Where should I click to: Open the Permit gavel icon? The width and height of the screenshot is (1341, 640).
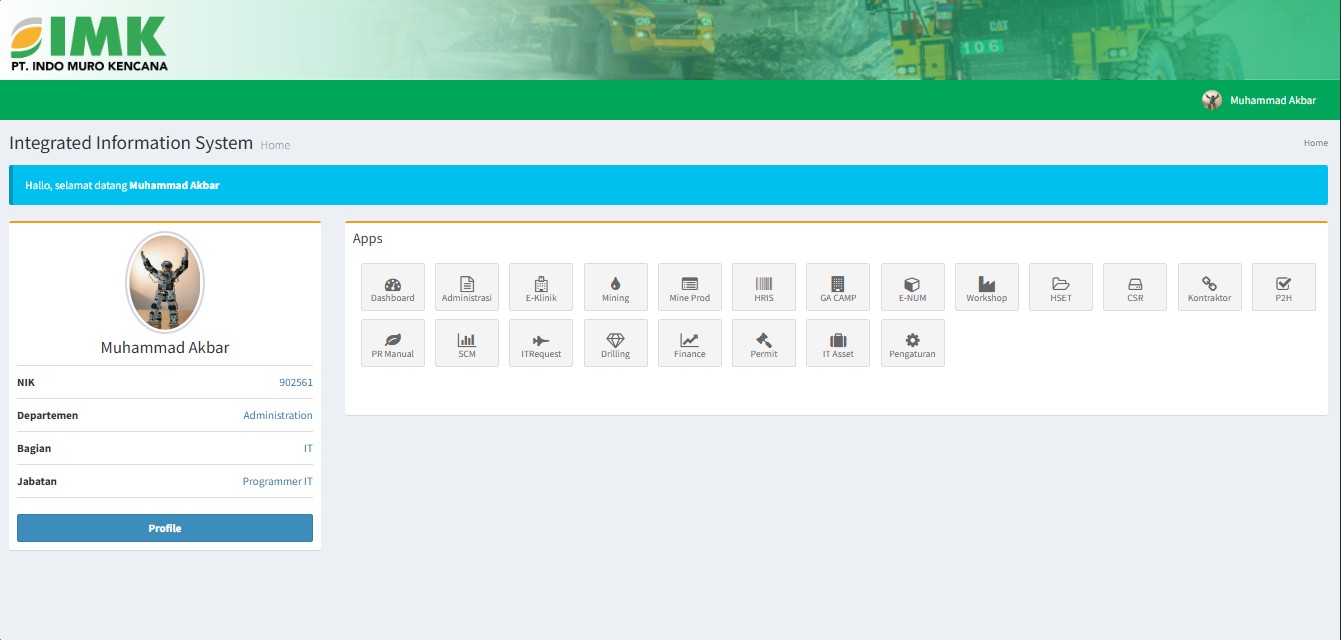tap(764, 343)
